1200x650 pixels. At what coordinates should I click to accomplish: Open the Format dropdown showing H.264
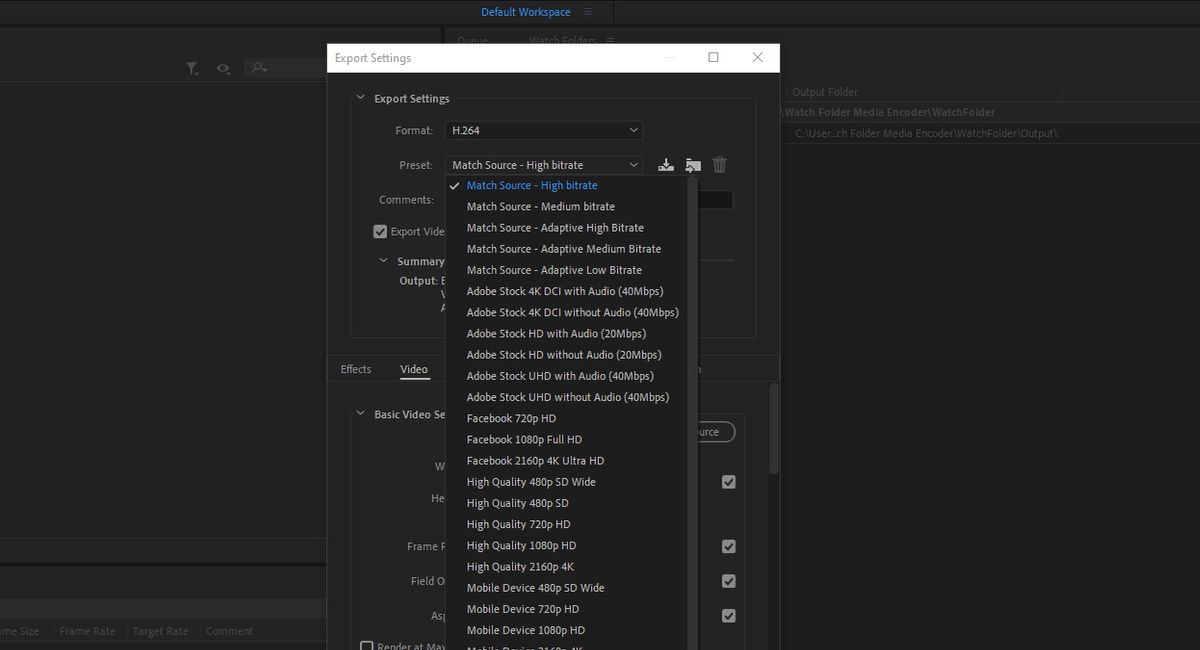click(x=543, y=130)
